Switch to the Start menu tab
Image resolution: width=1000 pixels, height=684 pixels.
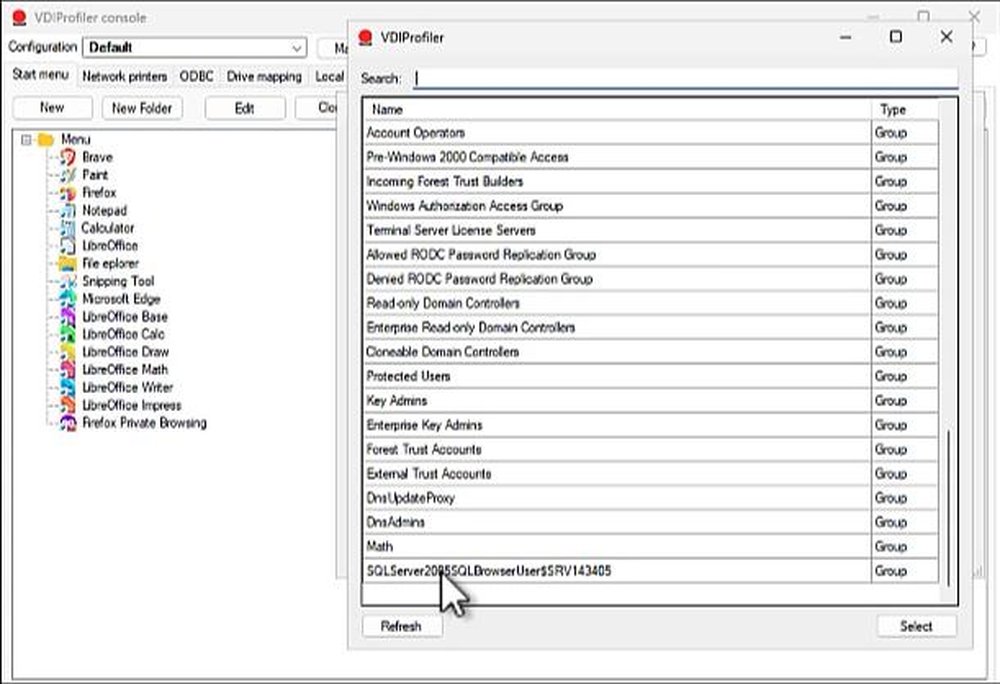tap(41, 75)
